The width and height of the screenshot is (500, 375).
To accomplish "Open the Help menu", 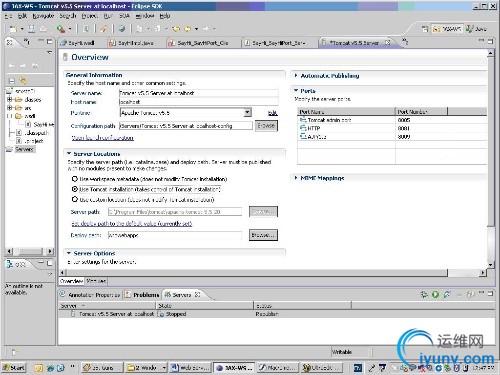I will 165,16.
